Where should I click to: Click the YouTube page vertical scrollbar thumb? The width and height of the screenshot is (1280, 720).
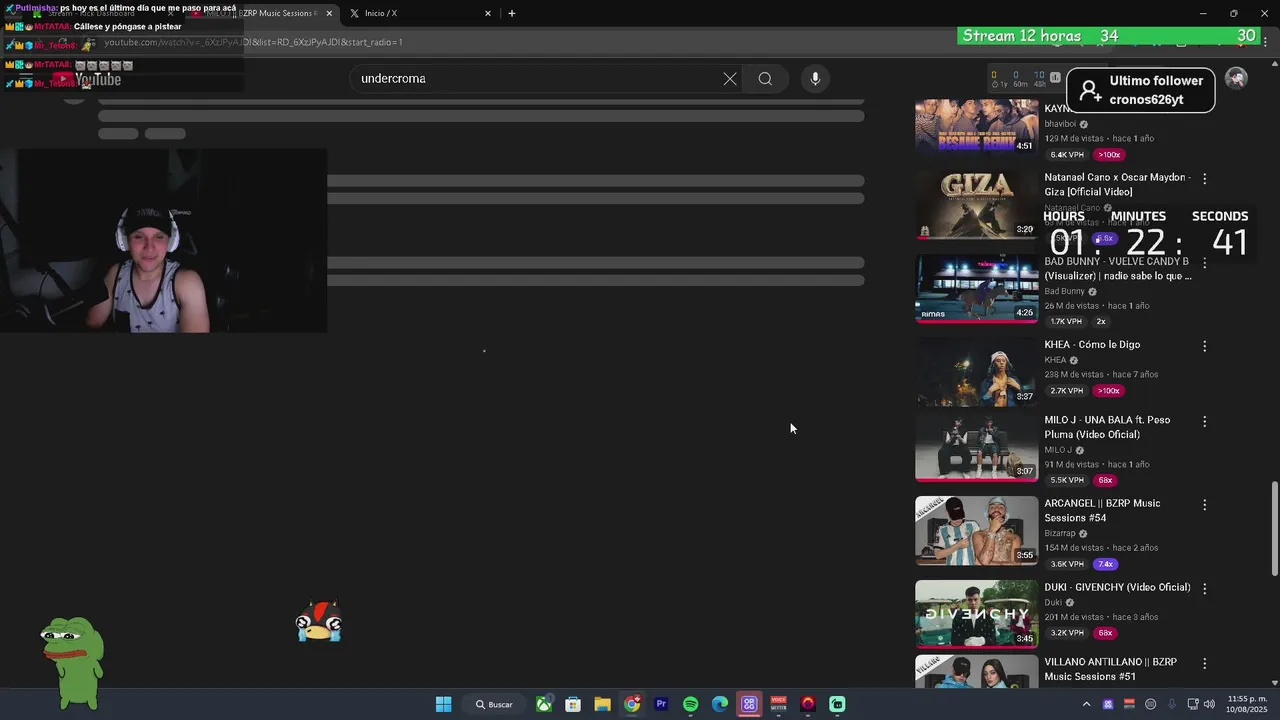(x=1273, y=528)
